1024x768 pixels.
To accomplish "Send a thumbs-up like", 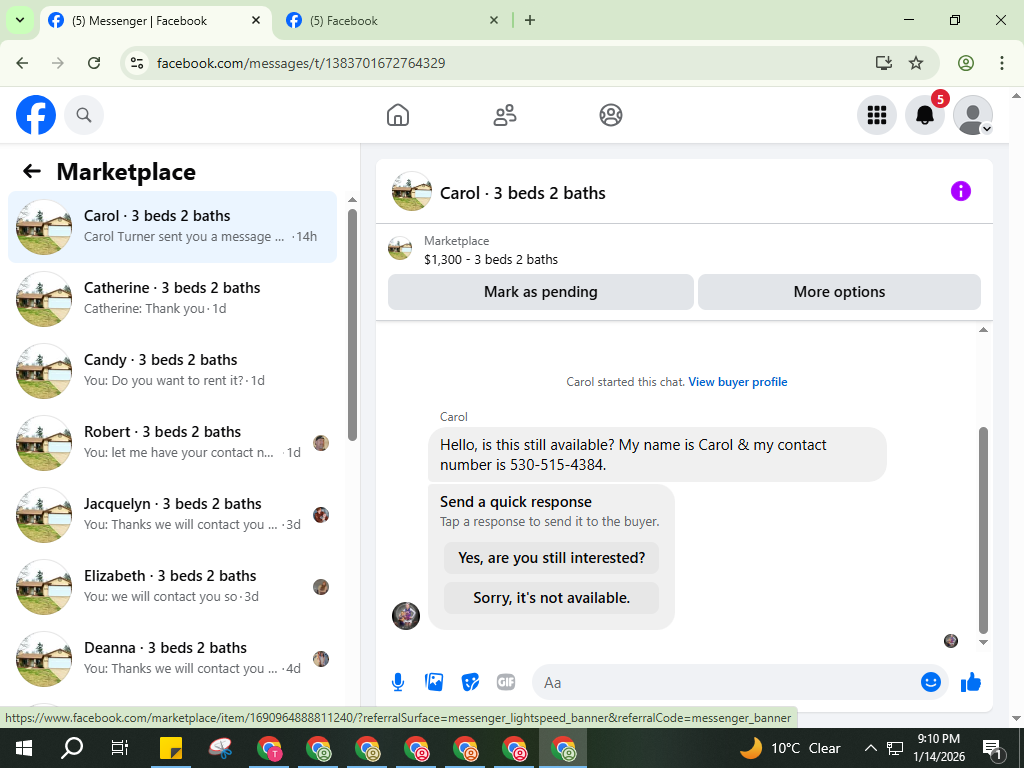I will (971, 682).
